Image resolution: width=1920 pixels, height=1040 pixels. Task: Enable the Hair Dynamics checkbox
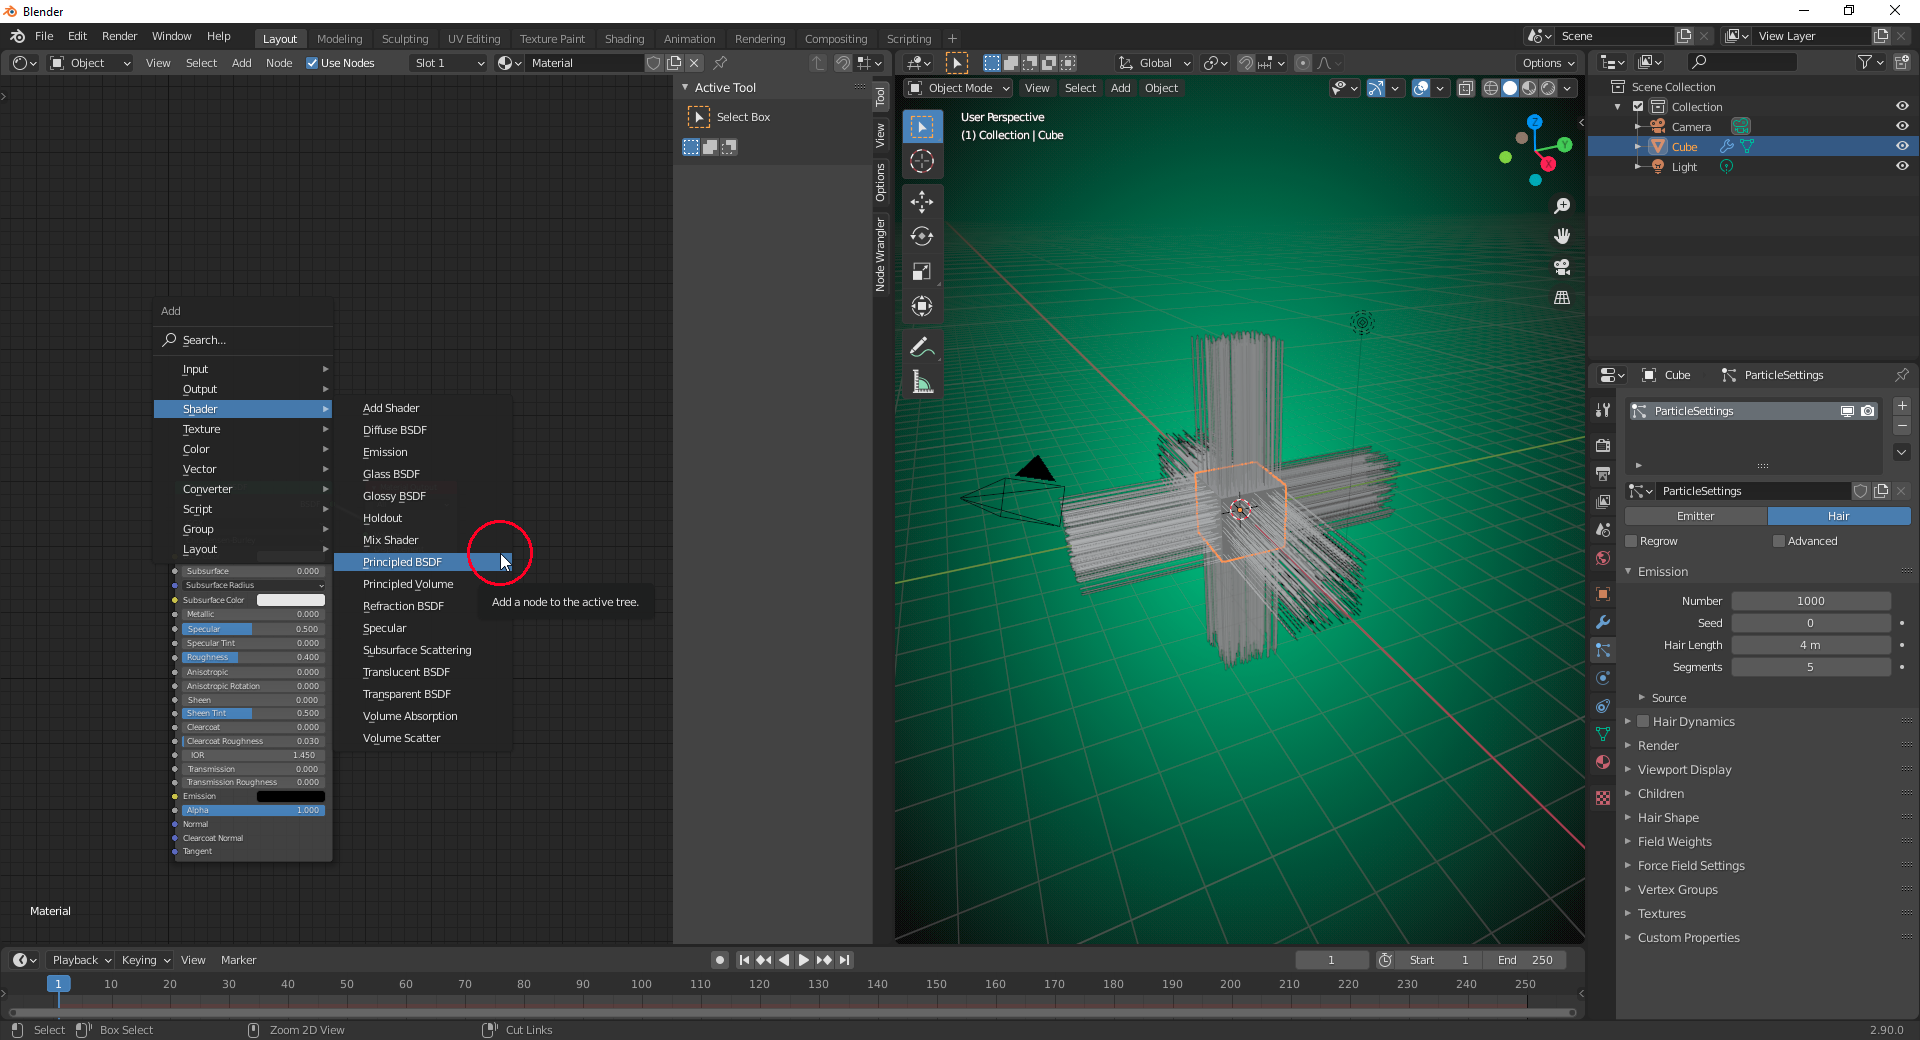pos(1643,721)
